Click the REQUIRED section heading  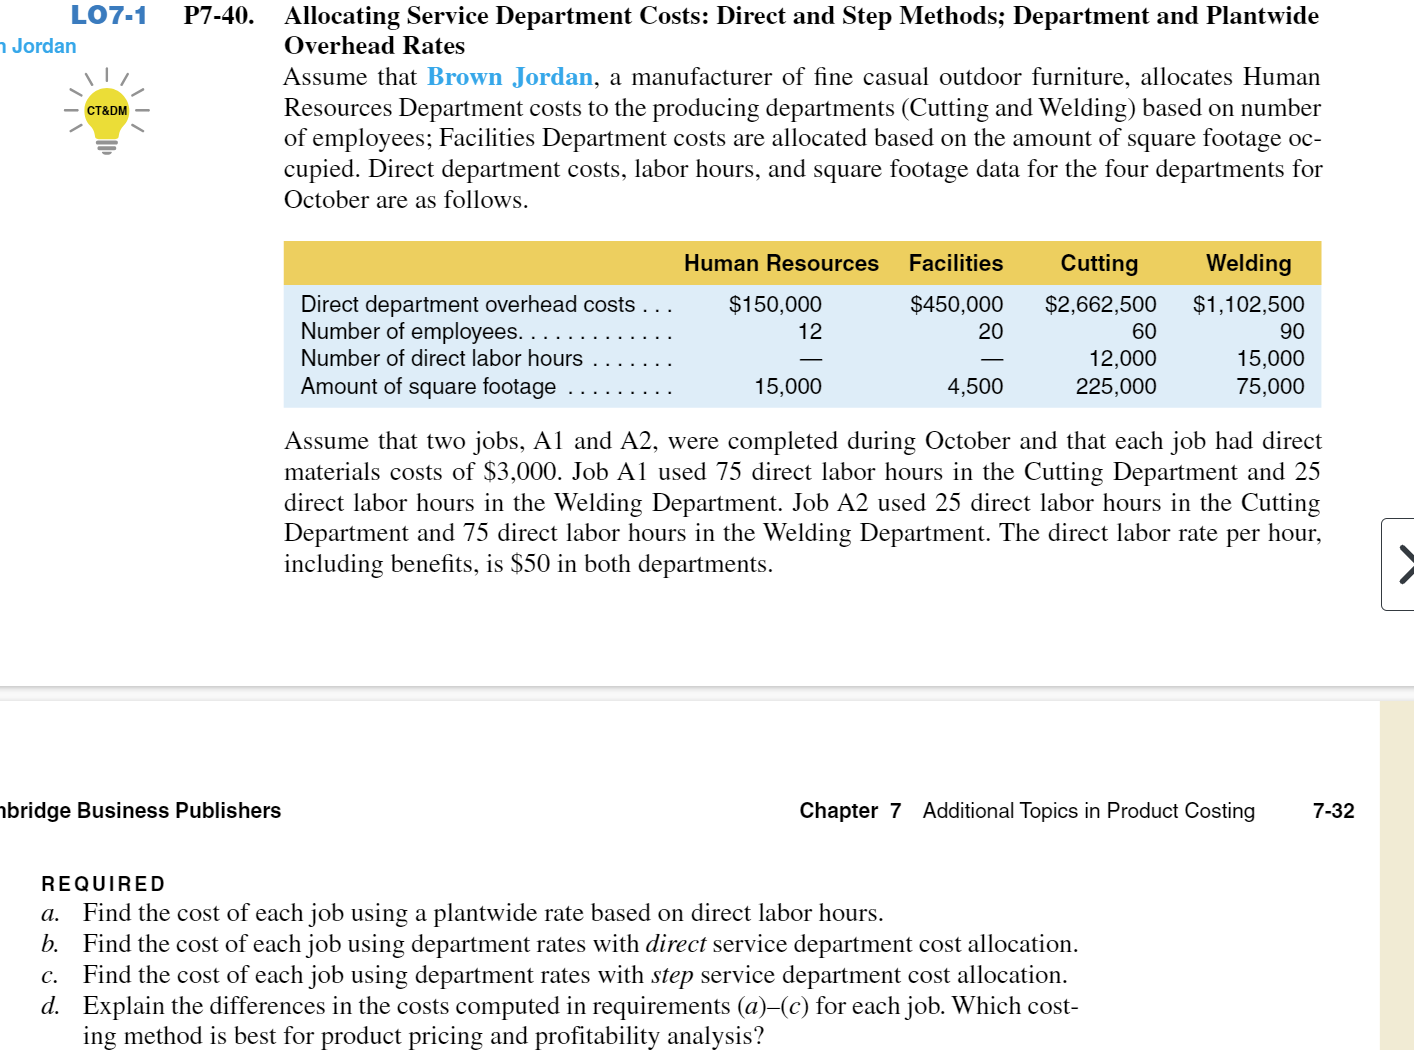tap(103, 883)
